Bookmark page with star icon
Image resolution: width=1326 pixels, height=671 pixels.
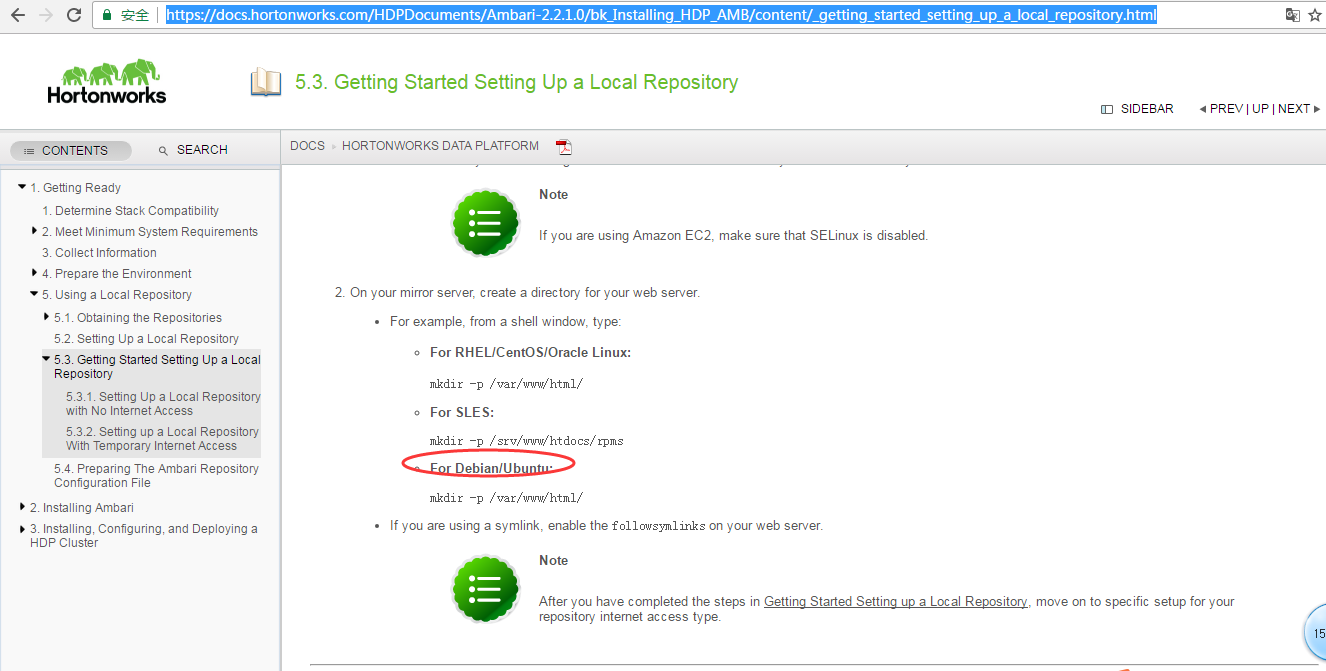pos(1315,15)
